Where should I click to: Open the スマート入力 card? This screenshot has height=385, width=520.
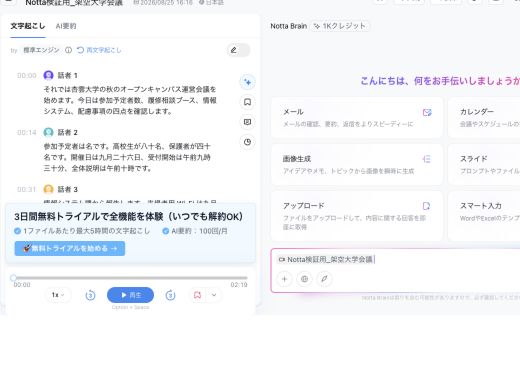click(484, 216)
